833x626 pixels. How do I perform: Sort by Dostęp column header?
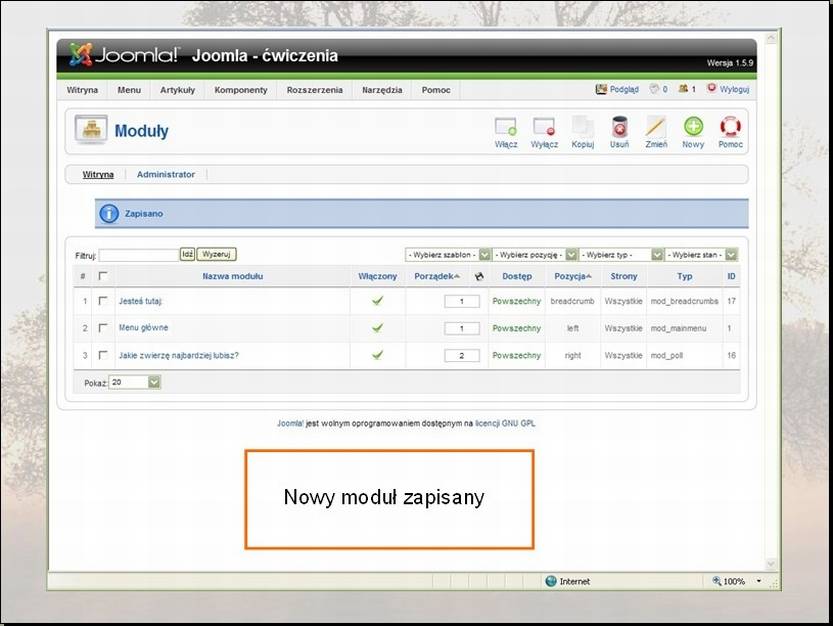[x=517, y=276]
